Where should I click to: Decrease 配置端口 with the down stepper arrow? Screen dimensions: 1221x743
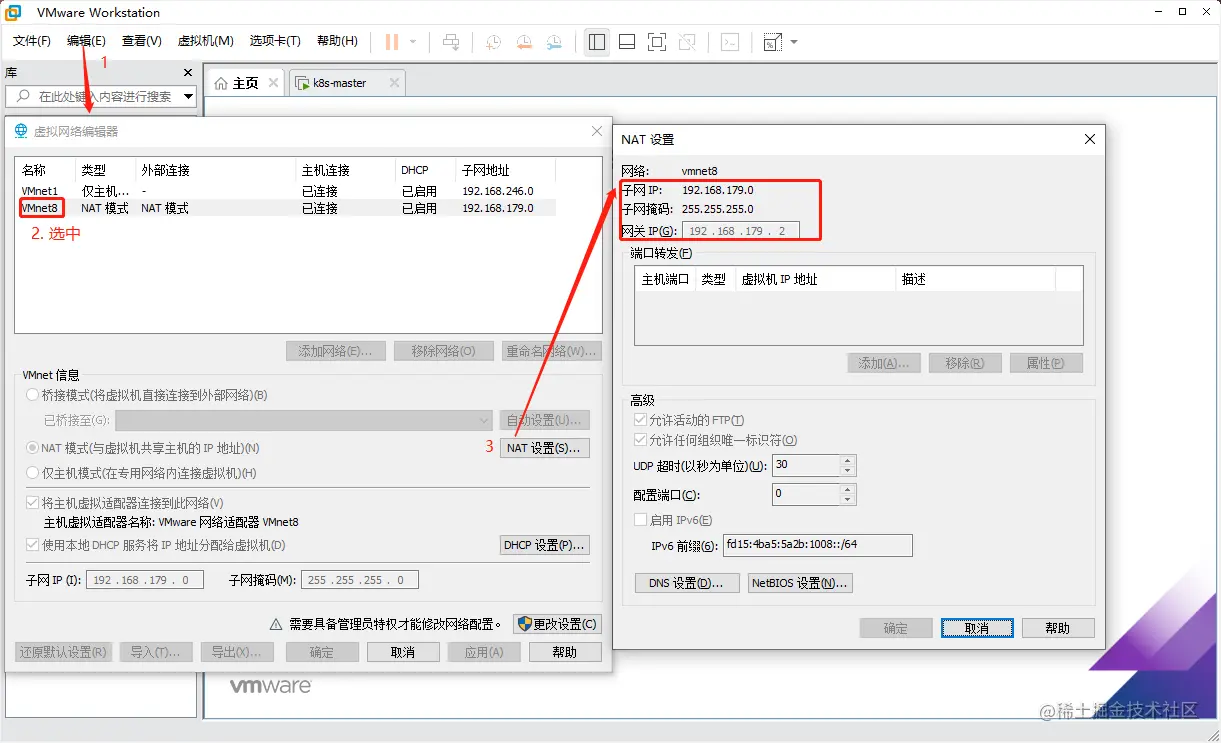click(x=848, y=500)
